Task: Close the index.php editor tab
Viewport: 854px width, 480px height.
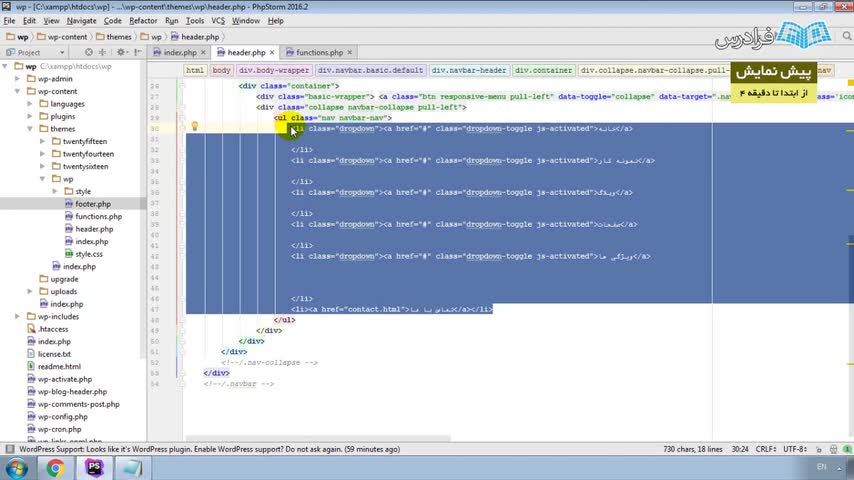Action: [x=203, y=52]
